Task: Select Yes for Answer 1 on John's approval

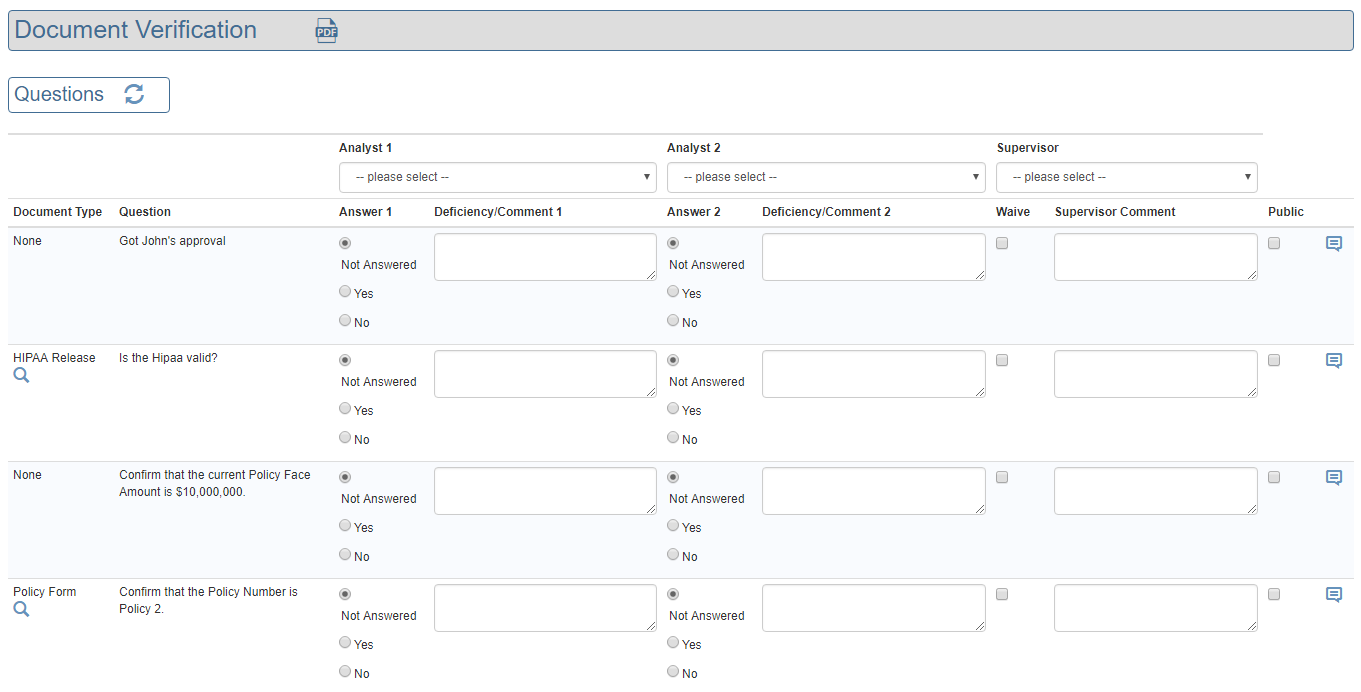Action: (x=345, y=292)
